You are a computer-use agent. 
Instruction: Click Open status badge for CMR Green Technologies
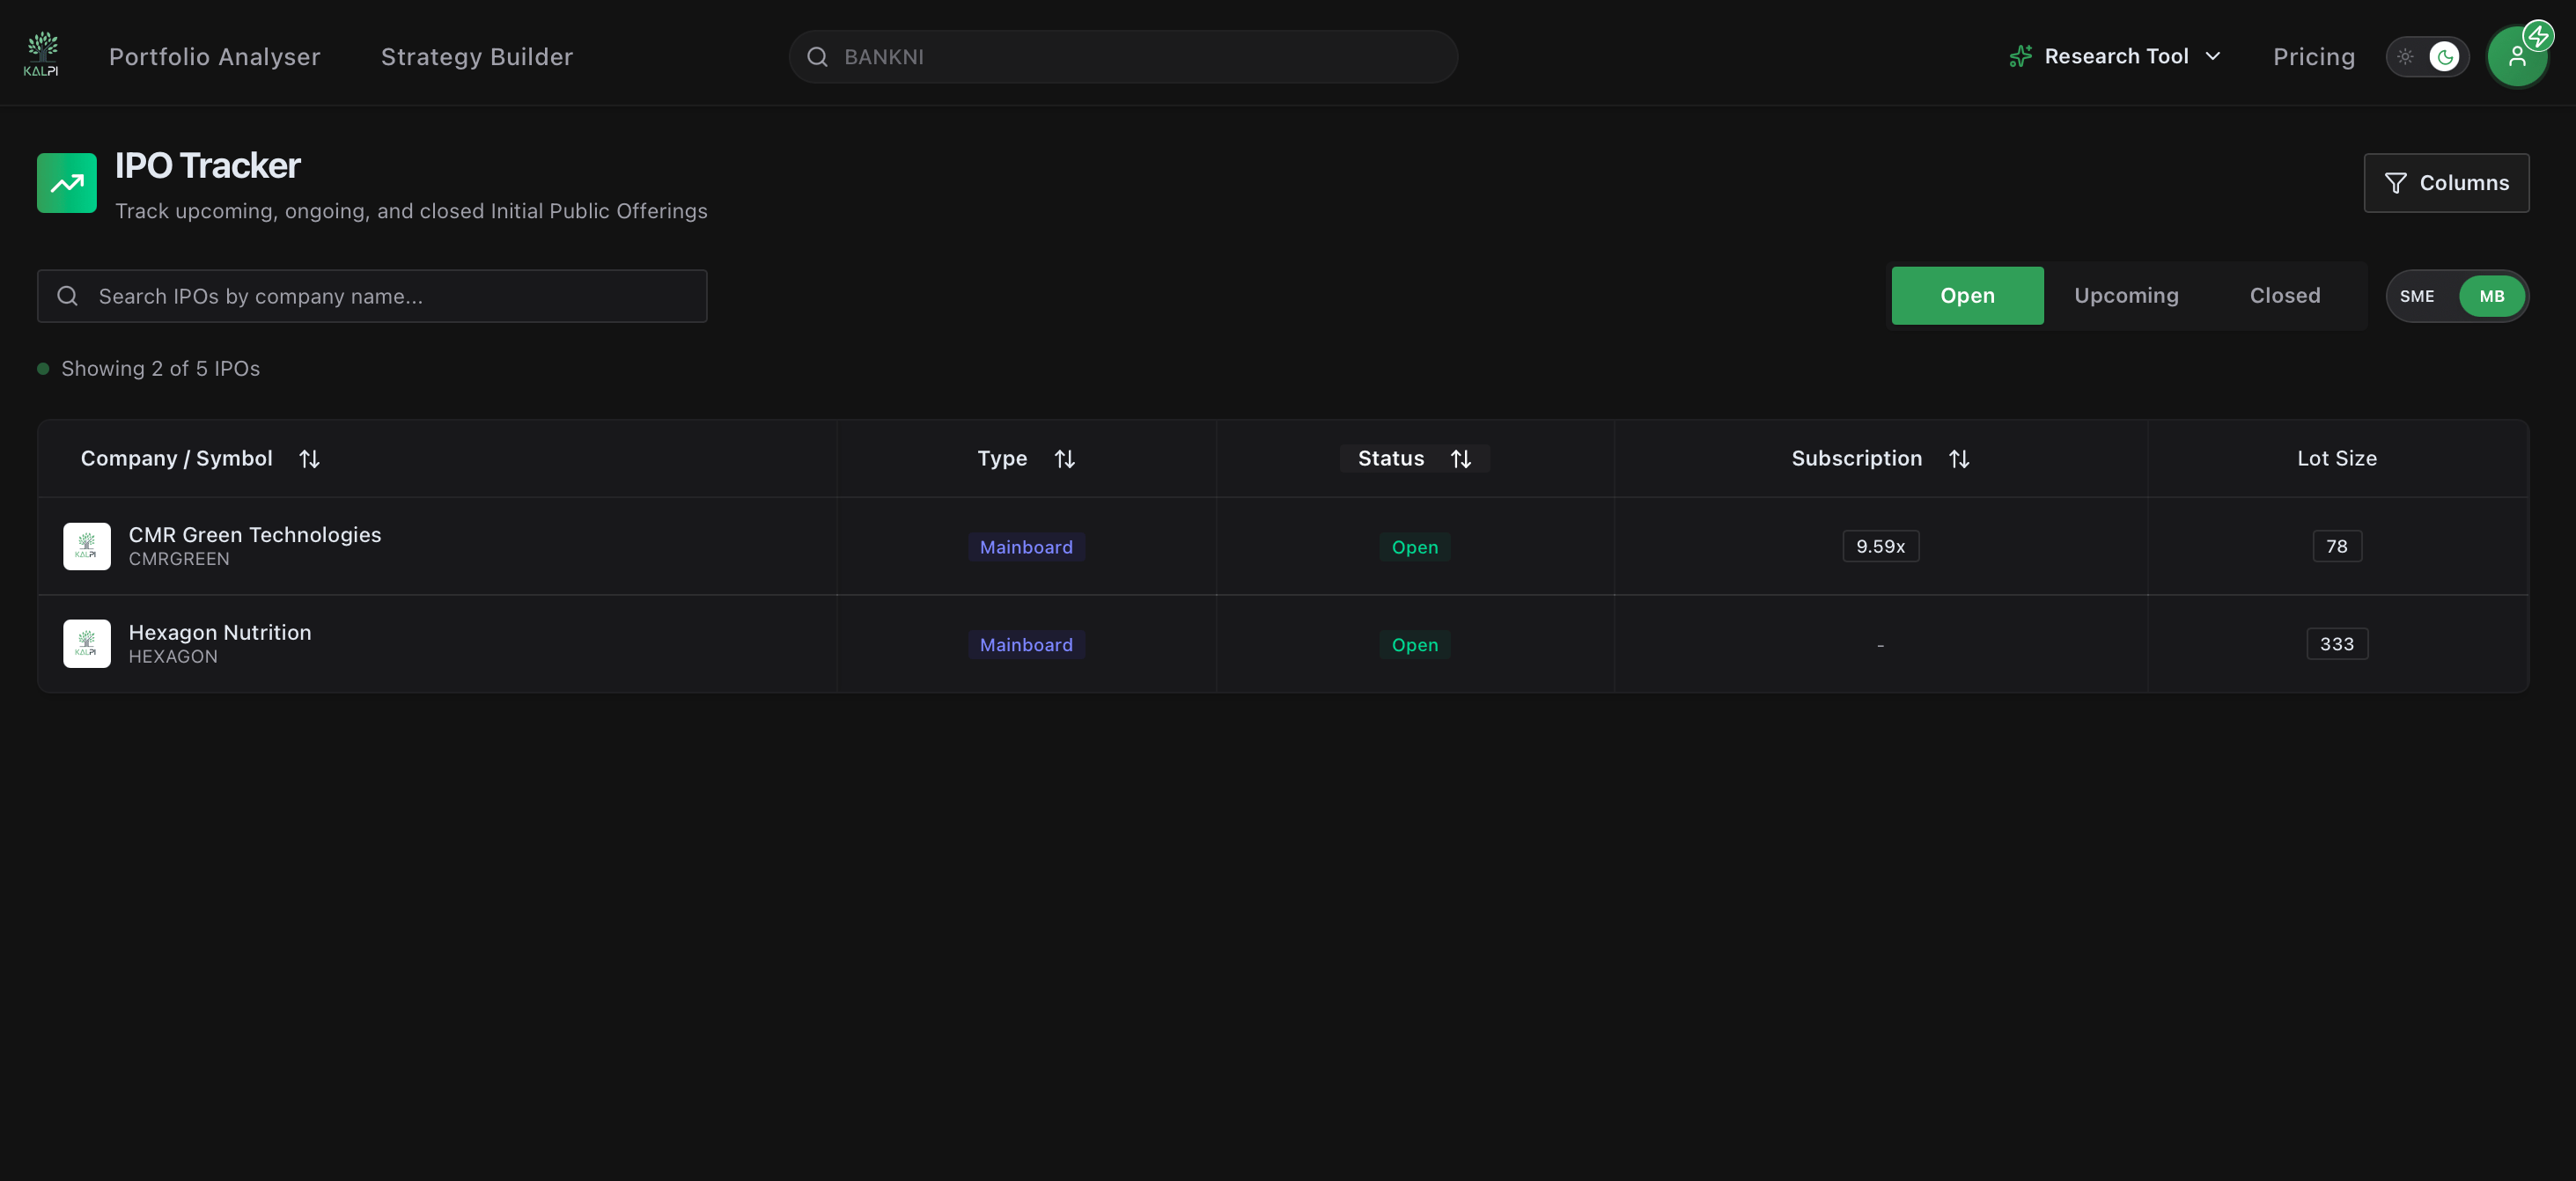(x=1414, y=547)
